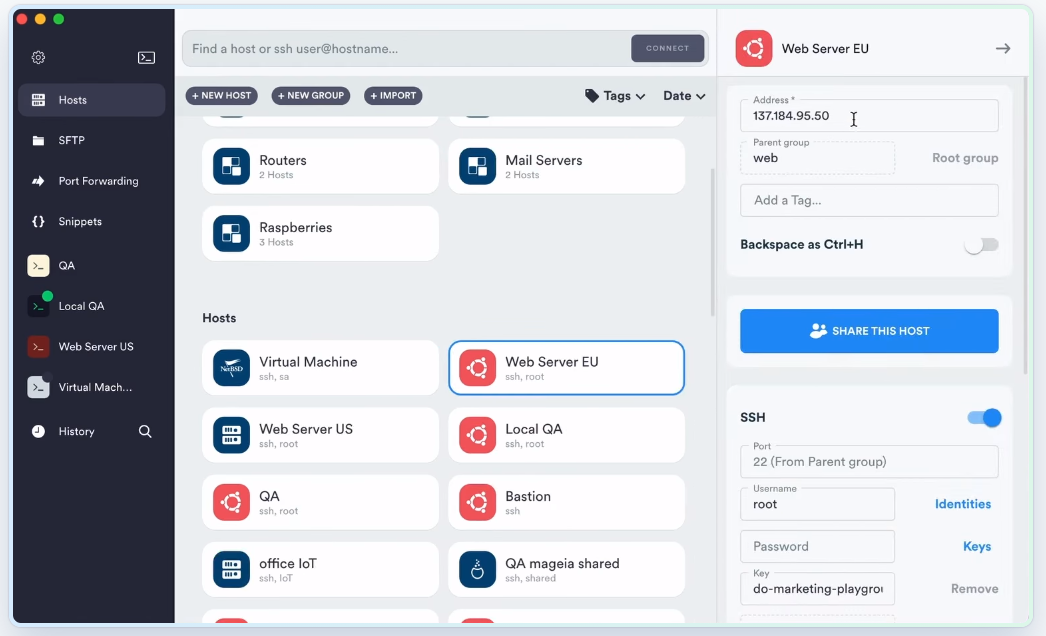Click the History search magnifier icon
This screenshot has height=636, width=1046.
click(145, 432)
